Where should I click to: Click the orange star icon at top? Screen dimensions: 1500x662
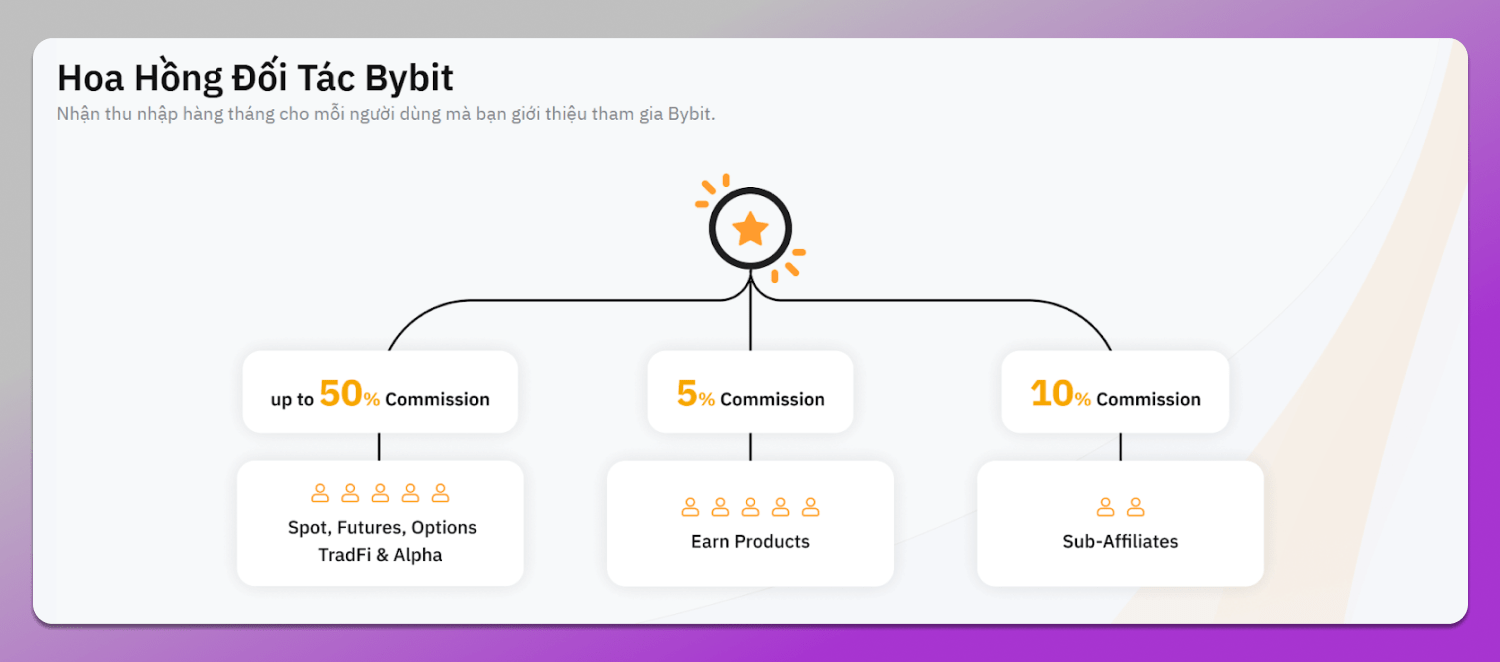(x=750, y=230)
